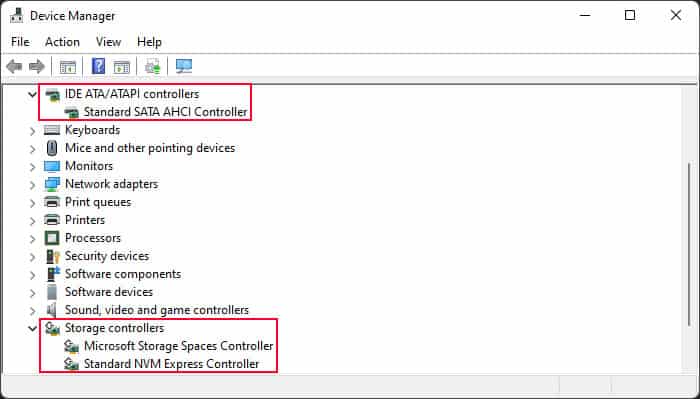
Task: Select the Print queues label
Action: (98, 202)
